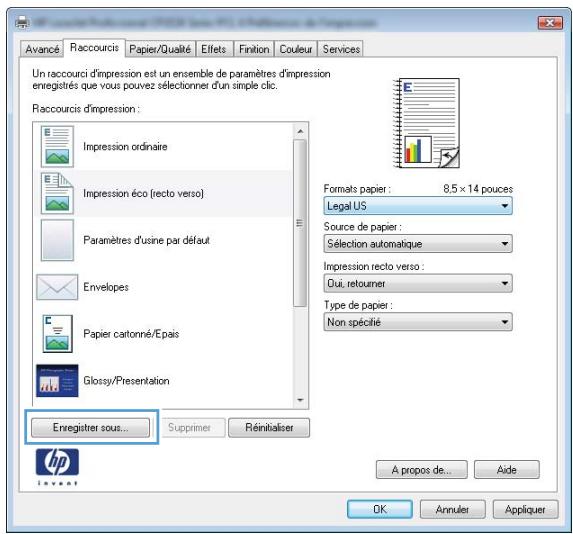The width and height of the screenshot is (573, 534).
Task: Open the Couleur tab
Action: pos(296,49)
